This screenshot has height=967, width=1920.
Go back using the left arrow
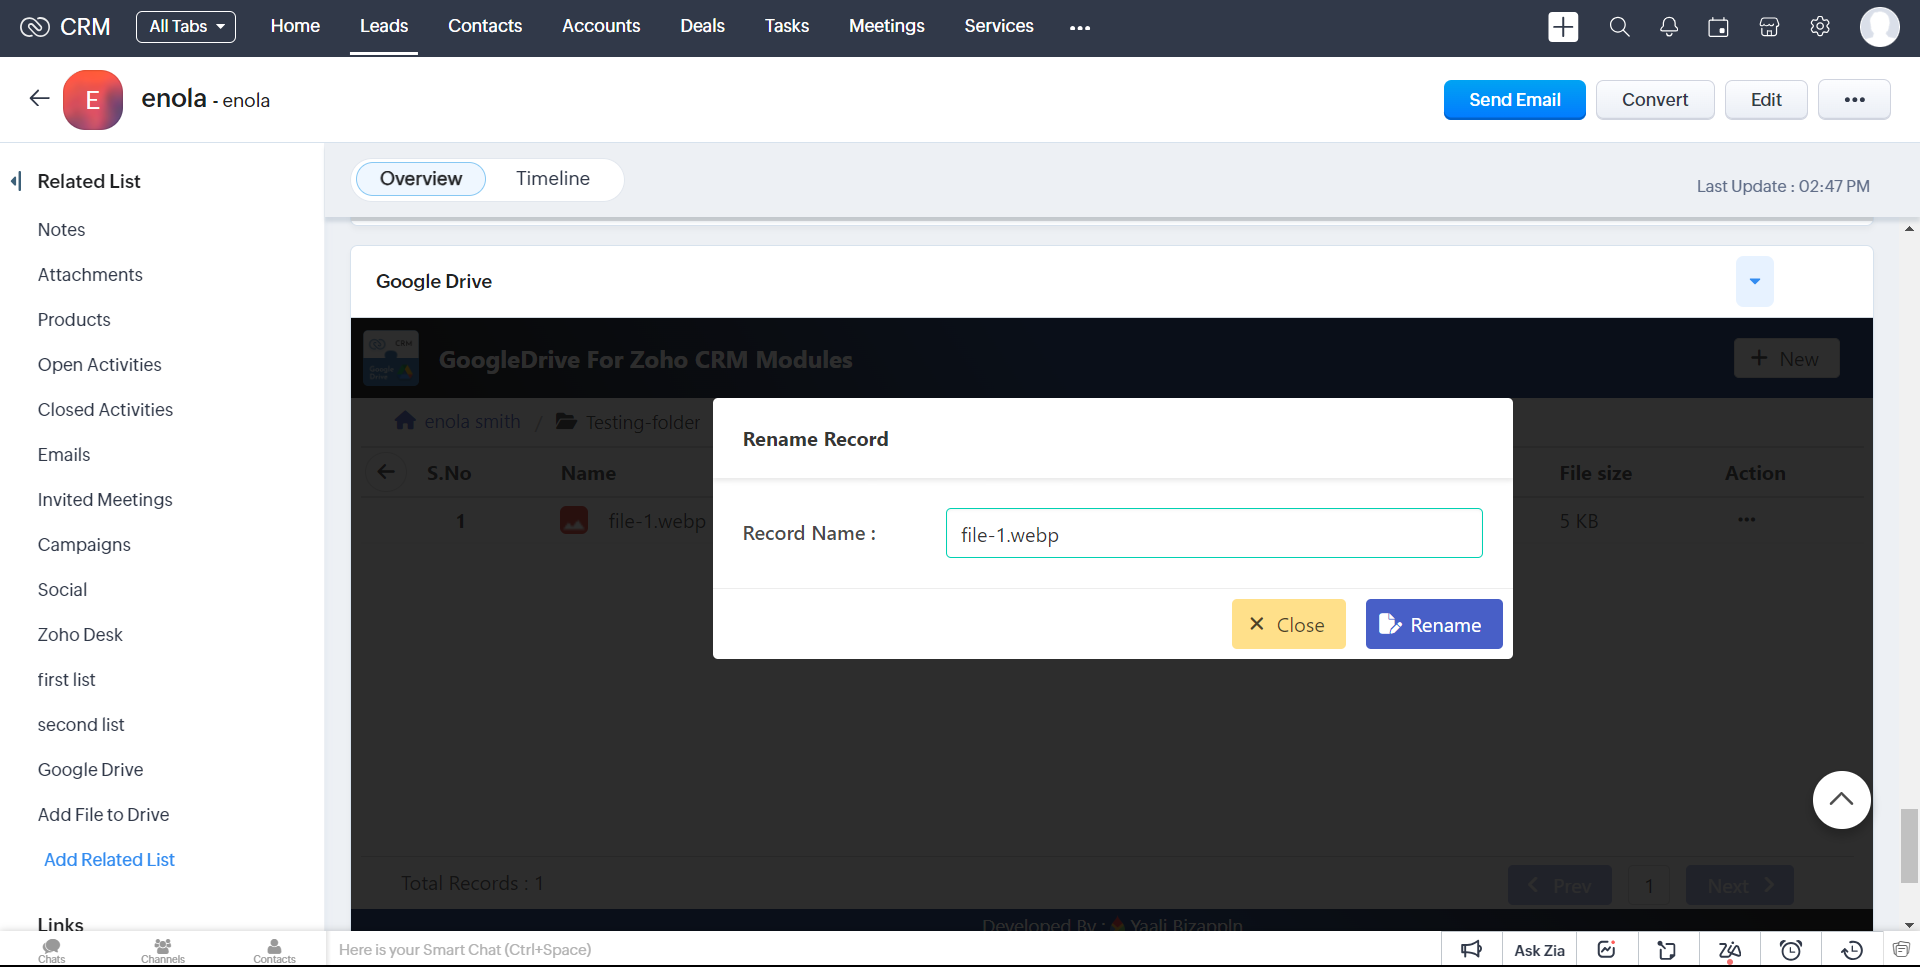click(x=39, y=98)
